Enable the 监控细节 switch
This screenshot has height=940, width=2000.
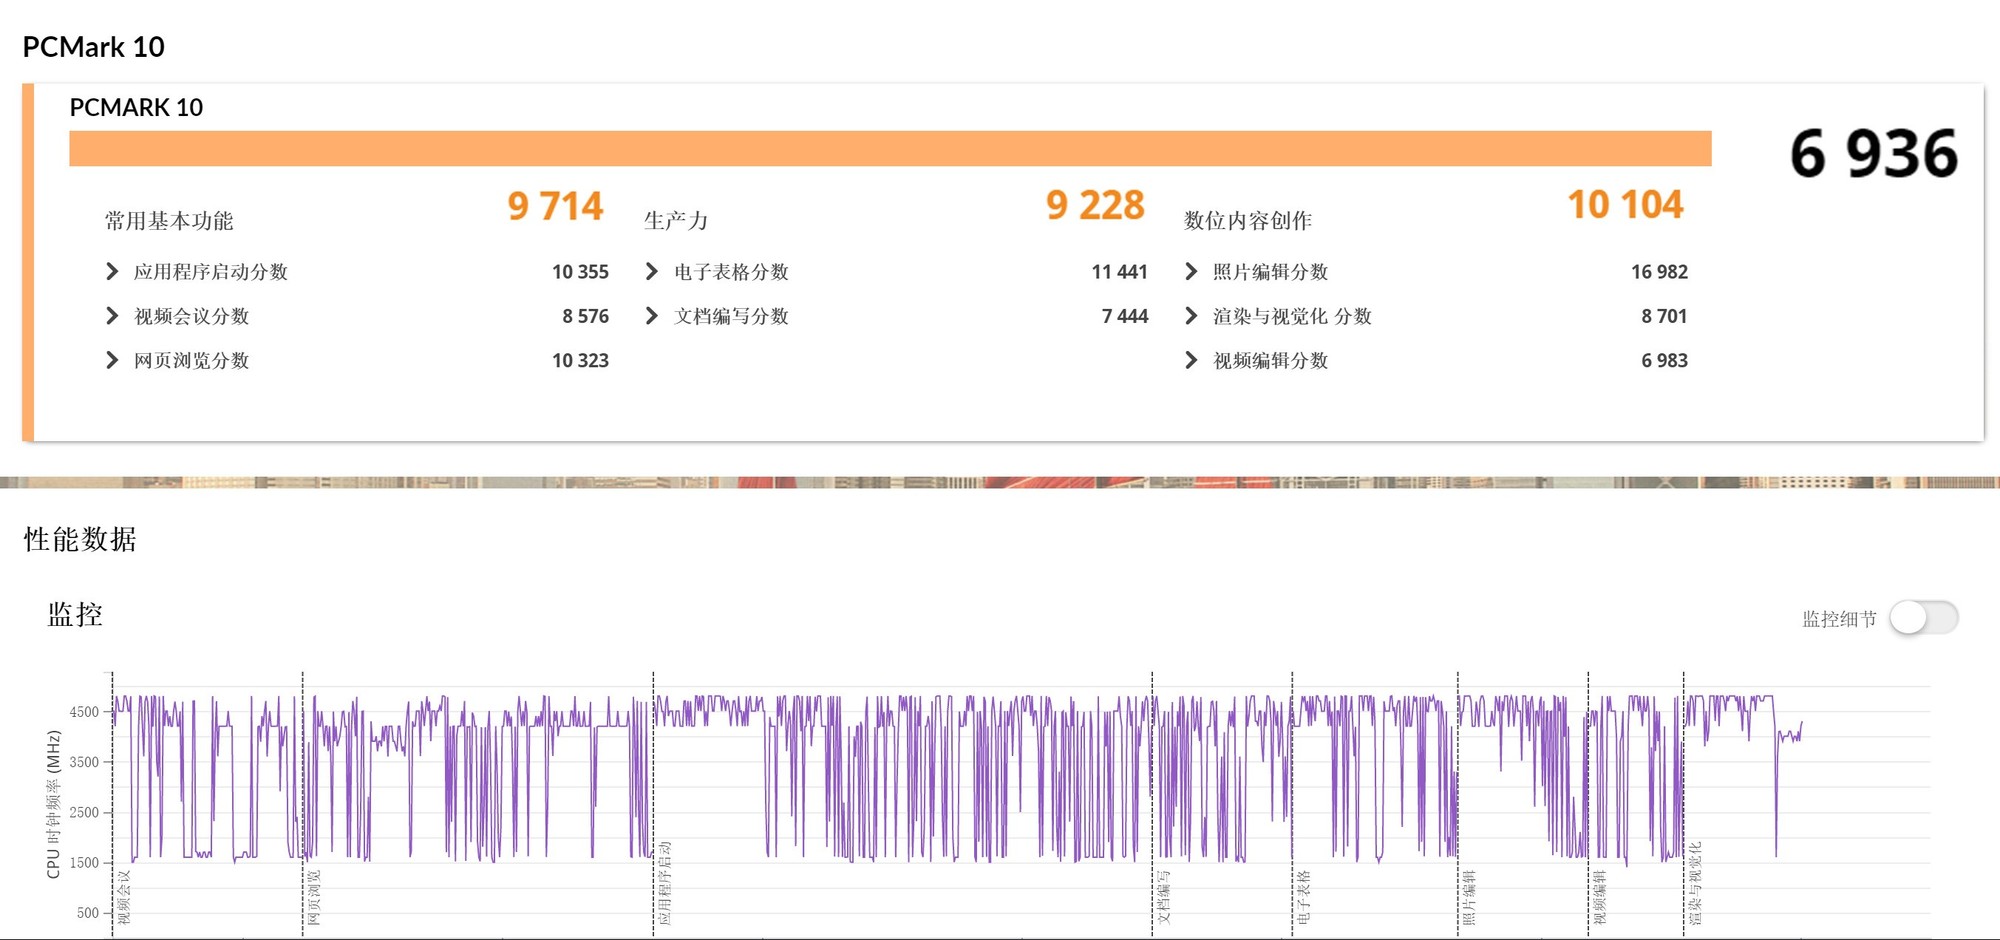[x=1925, y=618]
